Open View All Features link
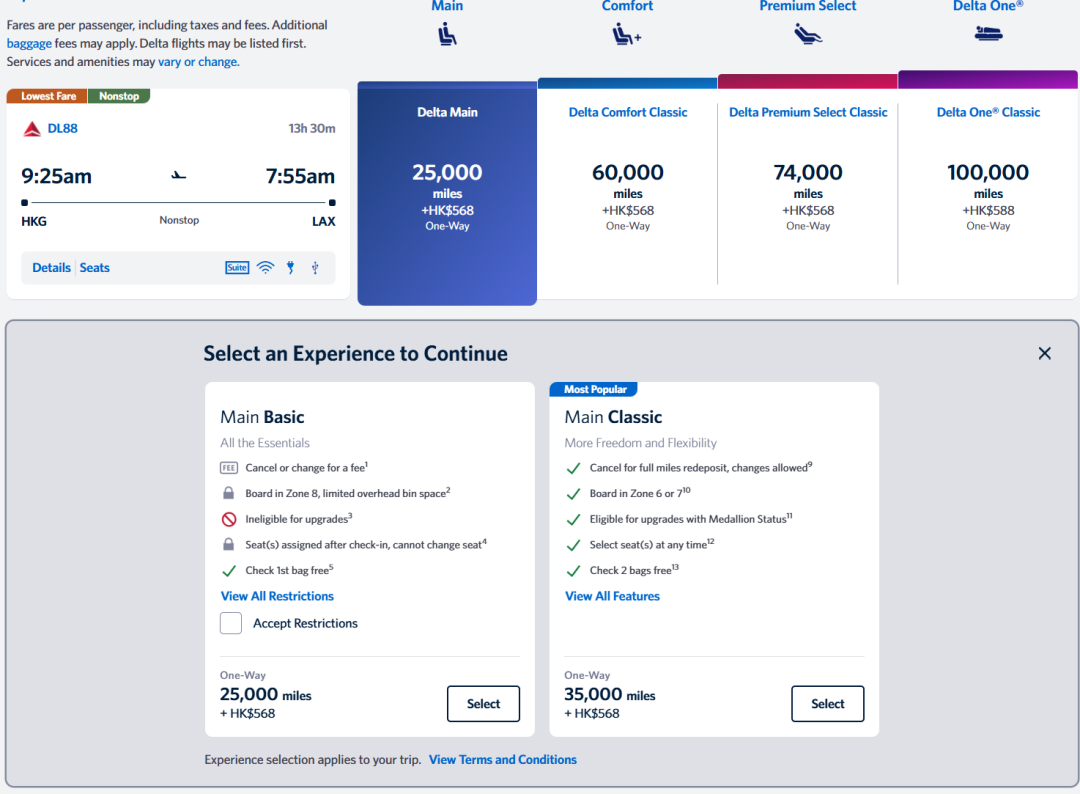 point(612,596)
